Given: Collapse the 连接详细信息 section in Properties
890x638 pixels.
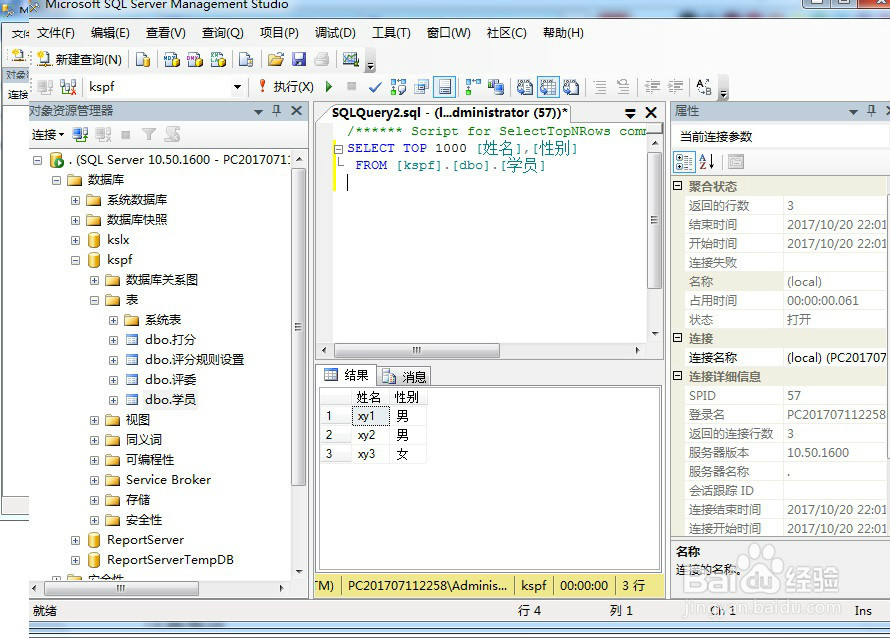Looking at the screenshot, I should tap(677, 376).
